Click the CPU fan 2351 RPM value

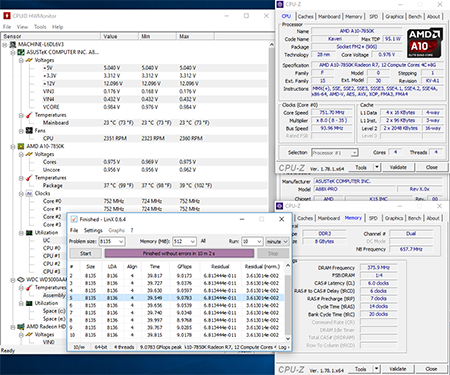click(115, 138)
